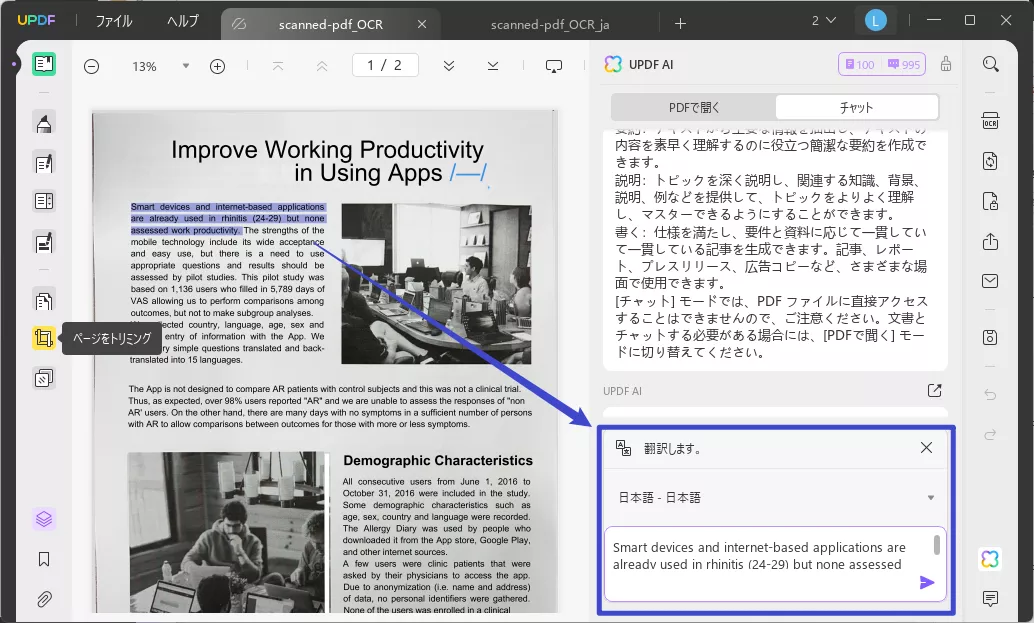Open the Share file icon

990,241
